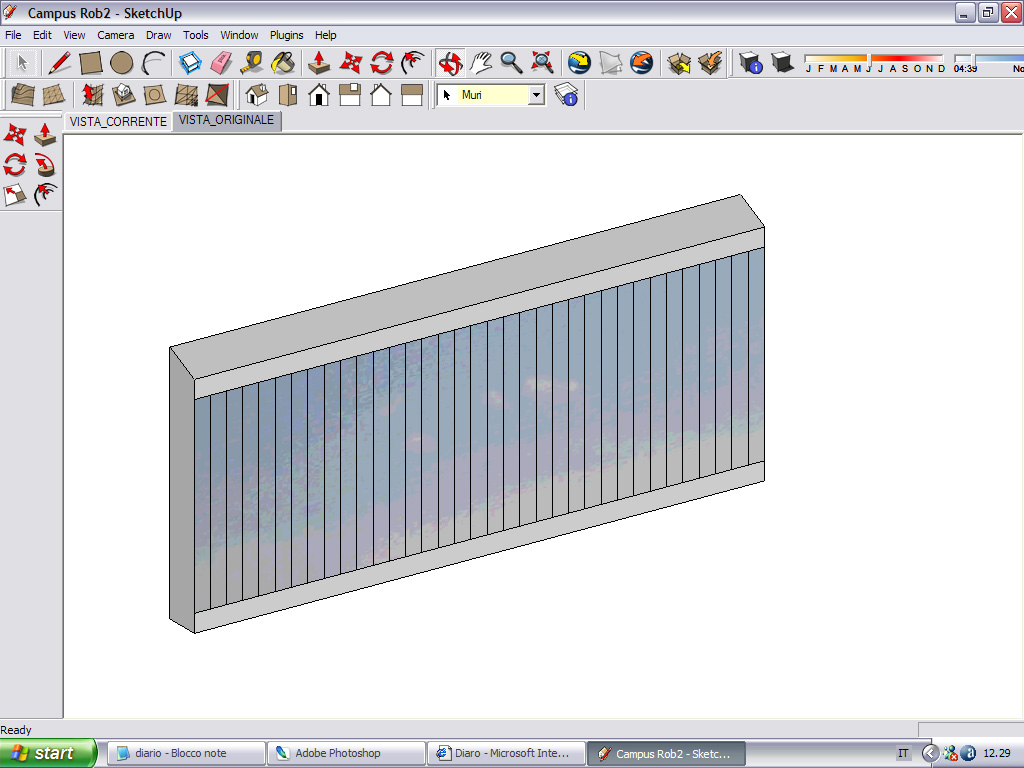Switch to the Right standard view
The image size is (1024, 768).
350,95
